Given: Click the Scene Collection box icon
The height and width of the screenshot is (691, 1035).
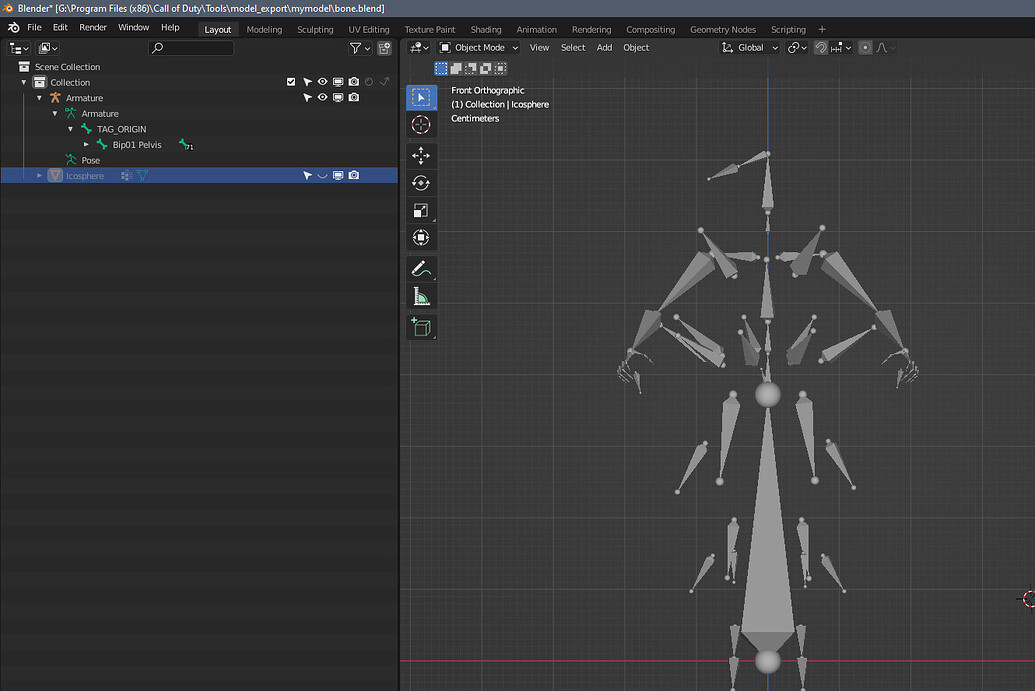Looking at the screenshot, I should click(24, 67).
